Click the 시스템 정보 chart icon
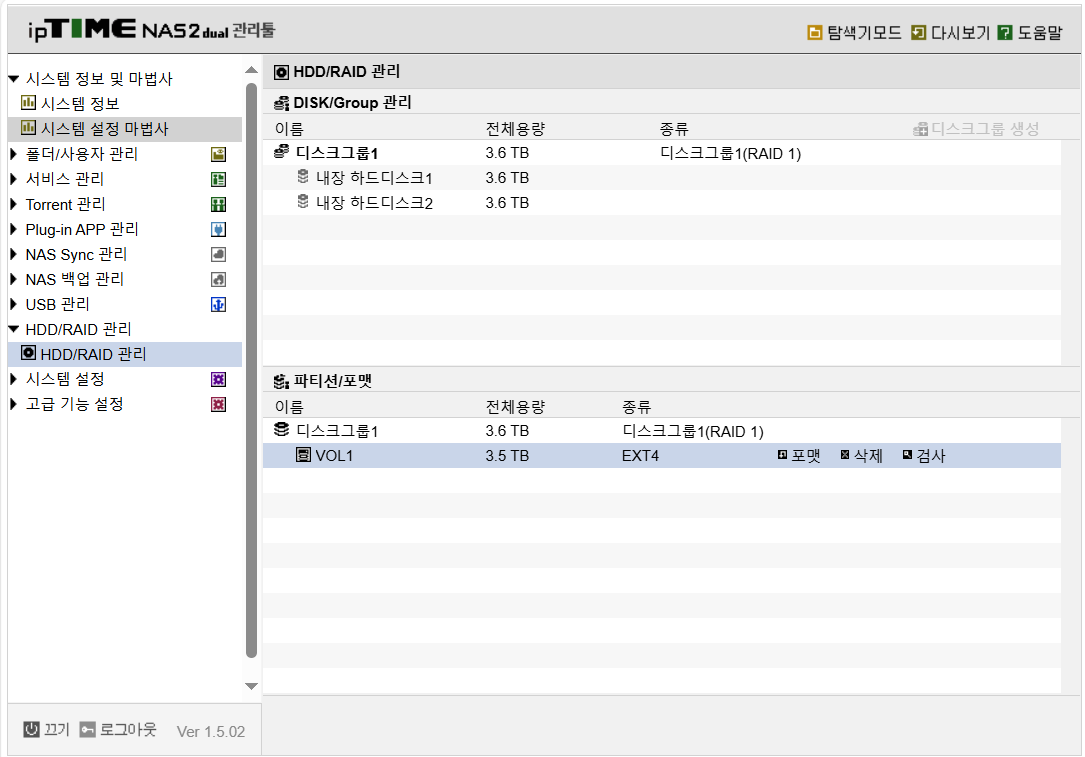Viewport: 1085px width, 757px height. tap(28, 103)
